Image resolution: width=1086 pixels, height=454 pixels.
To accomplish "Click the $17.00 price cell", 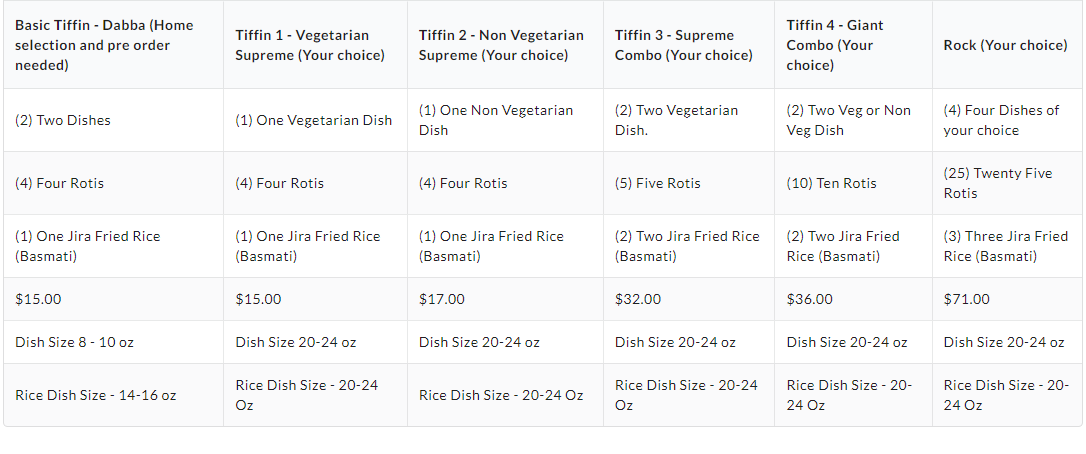I will click(x=442, y=299).
